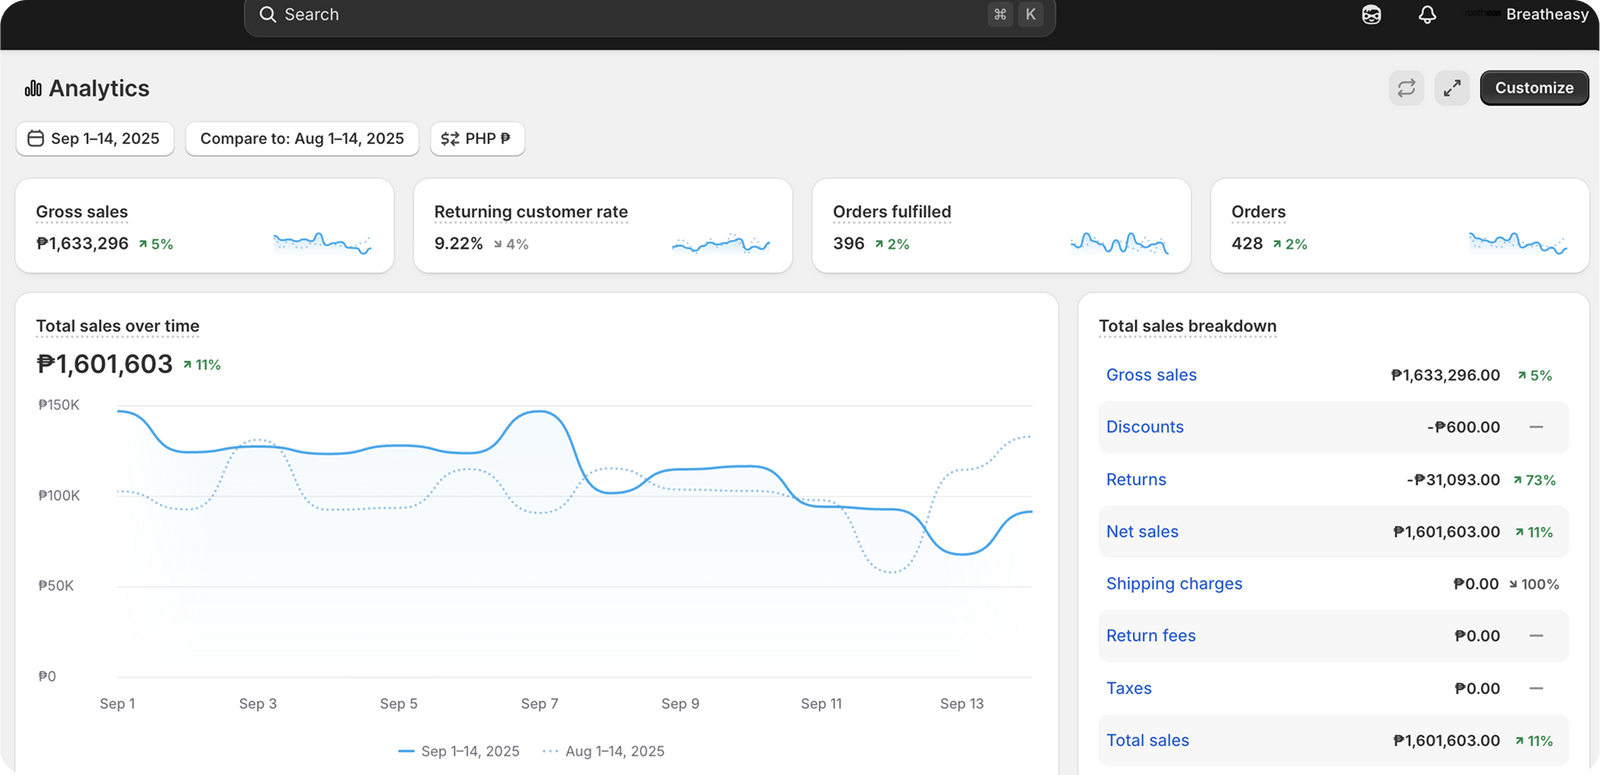This screenshot has width=1600, height=775.
Task: Open the notifications bell
Action: [x=1427, y=15]
